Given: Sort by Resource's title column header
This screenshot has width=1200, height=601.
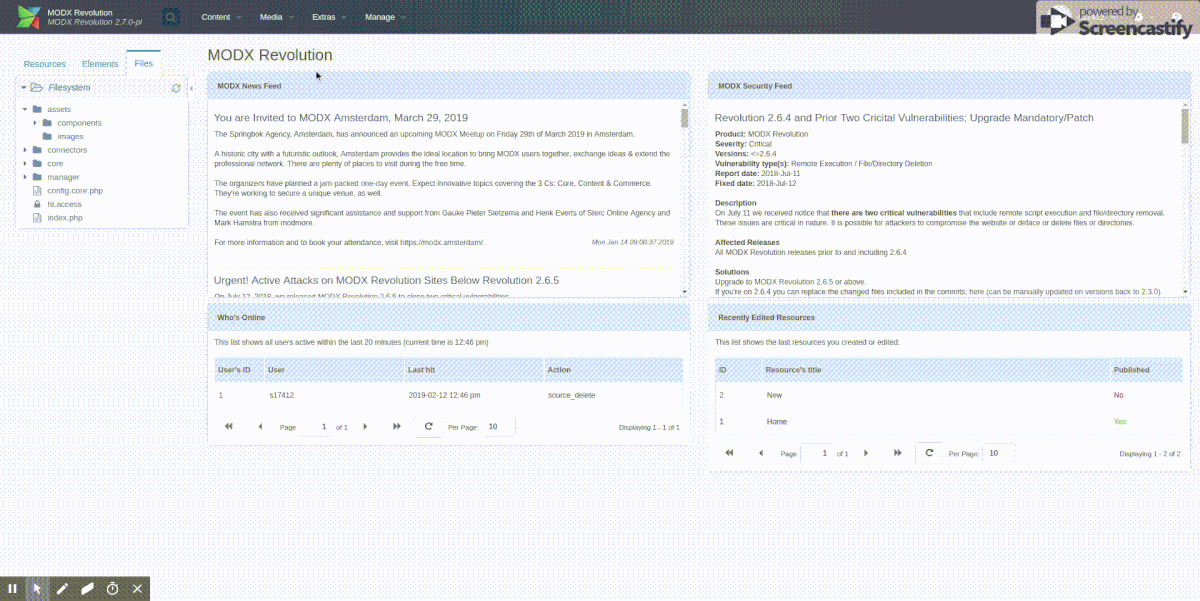Looking at the screenshot, I should click(936, 370).
